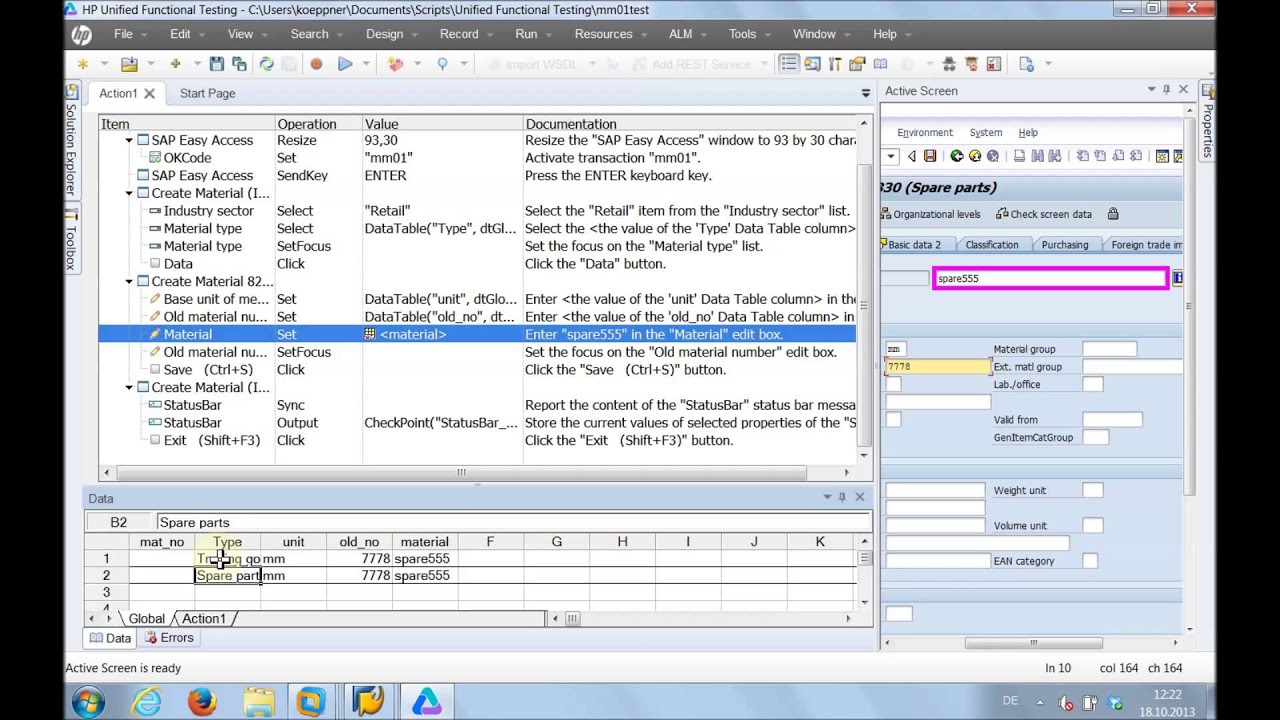Click the SAP Print icon
Image resolution: width=1280 pixels, height=720 pixels.
[x=1019, y=156]
